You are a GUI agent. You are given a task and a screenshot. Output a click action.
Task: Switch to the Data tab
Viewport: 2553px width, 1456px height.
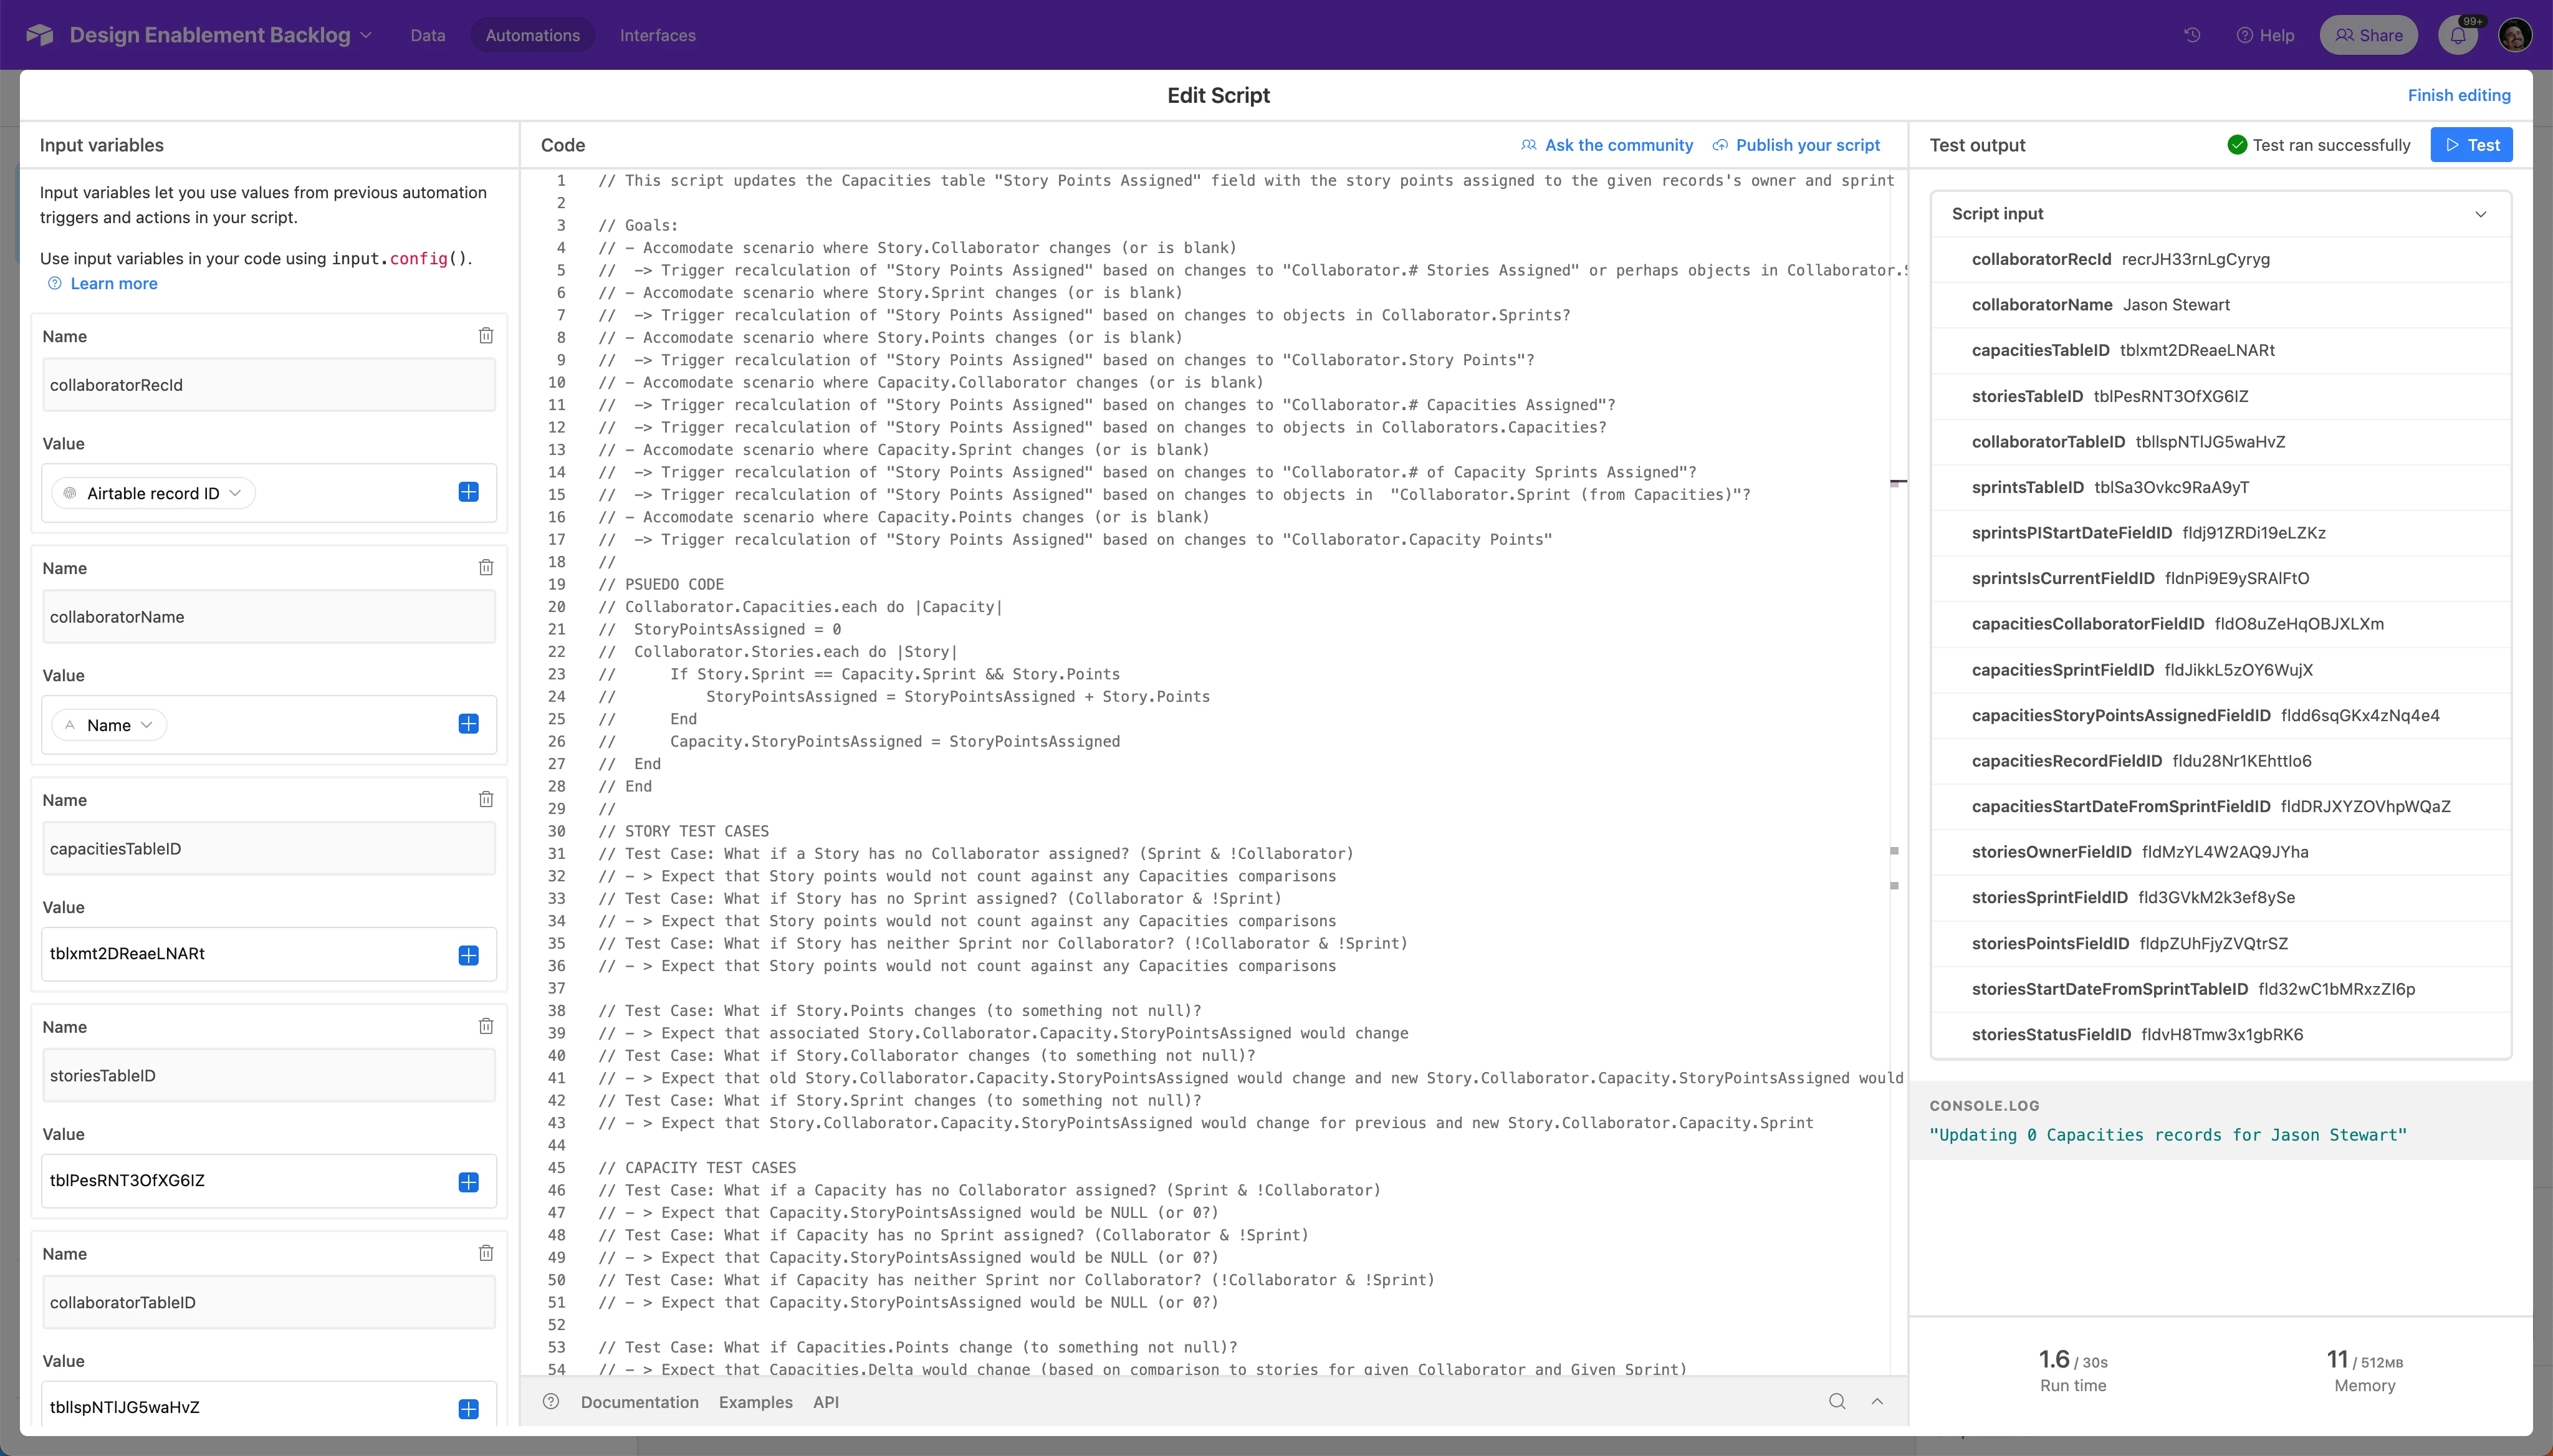click(428, 35)
